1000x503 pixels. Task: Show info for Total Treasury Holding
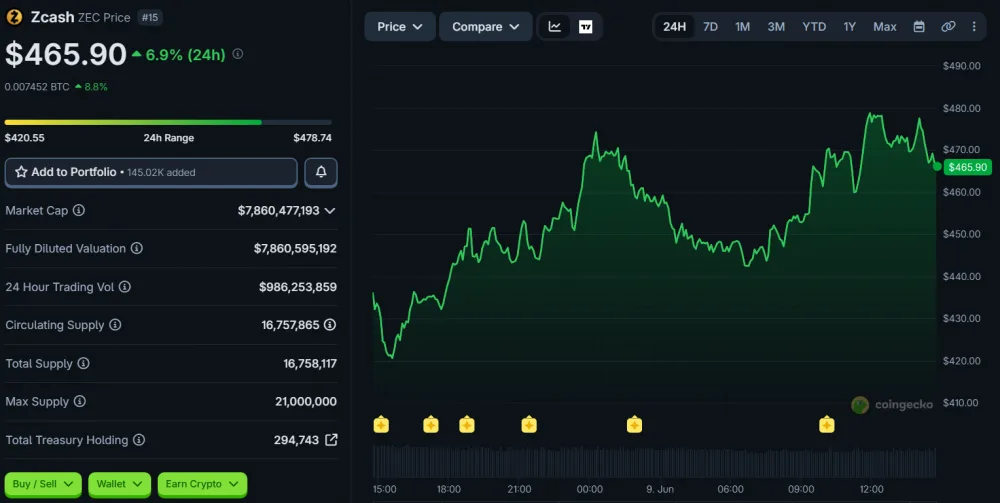pyautogui.click(x=138, y=440)
